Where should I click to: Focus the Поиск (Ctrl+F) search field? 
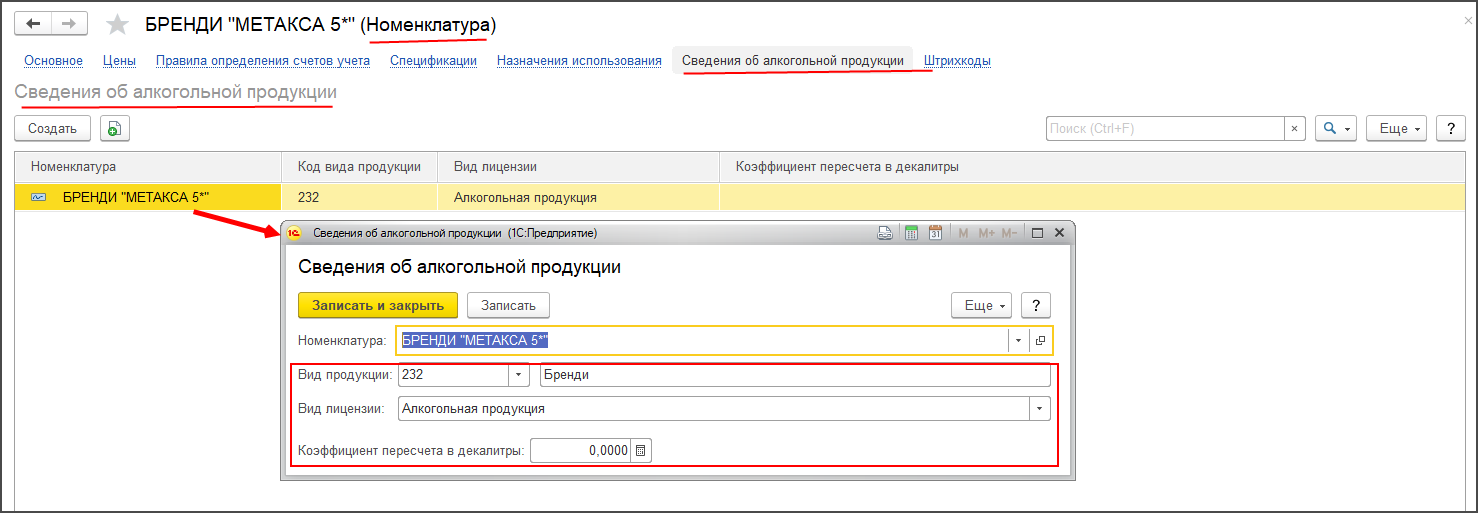tap(1165, 128)
